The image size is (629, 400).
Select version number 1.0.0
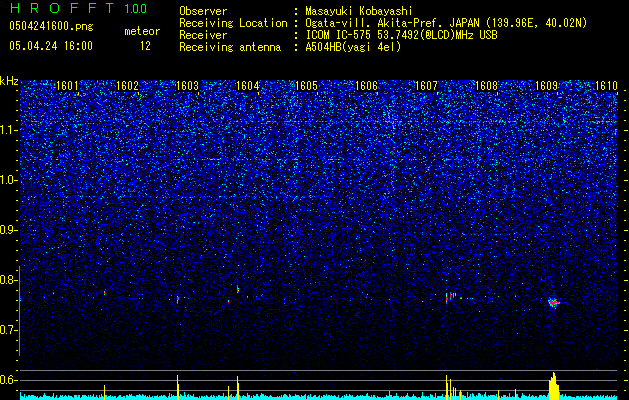136,9
